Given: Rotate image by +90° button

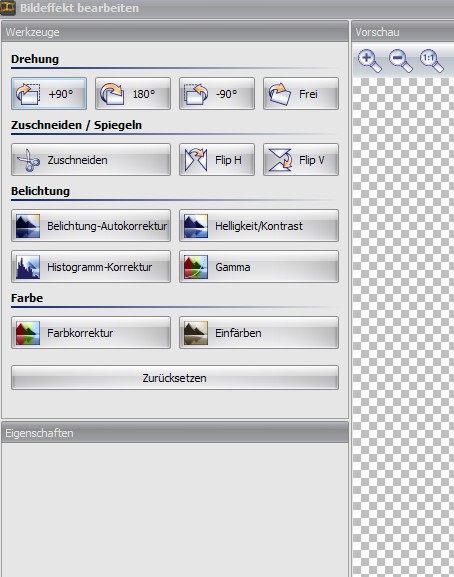Looking at the screenshot, I should 49,93.
